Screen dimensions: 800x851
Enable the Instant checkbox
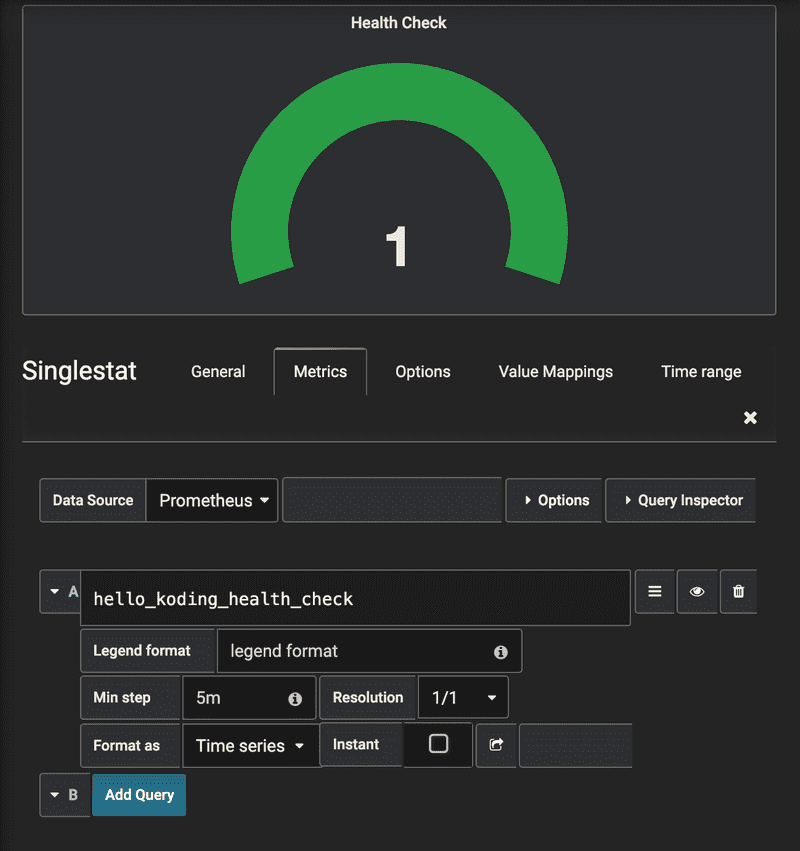438,744
